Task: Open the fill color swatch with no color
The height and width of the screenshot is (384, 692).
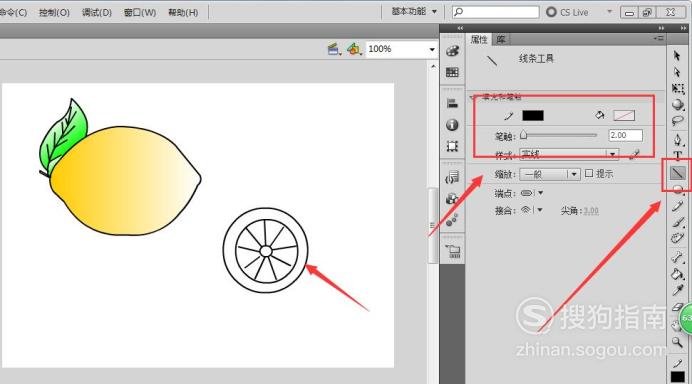Action: 624,116
